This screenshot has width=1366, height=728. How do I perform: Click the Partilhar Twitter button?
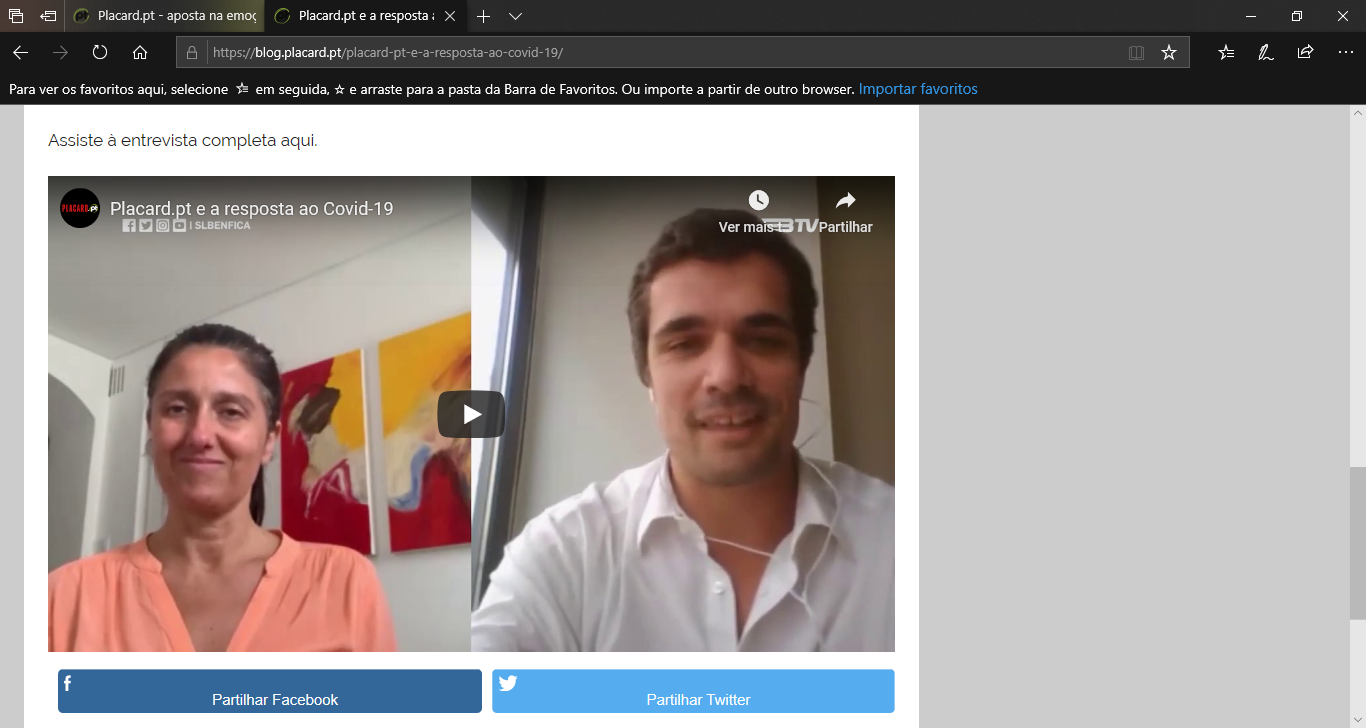coord(693,691)
